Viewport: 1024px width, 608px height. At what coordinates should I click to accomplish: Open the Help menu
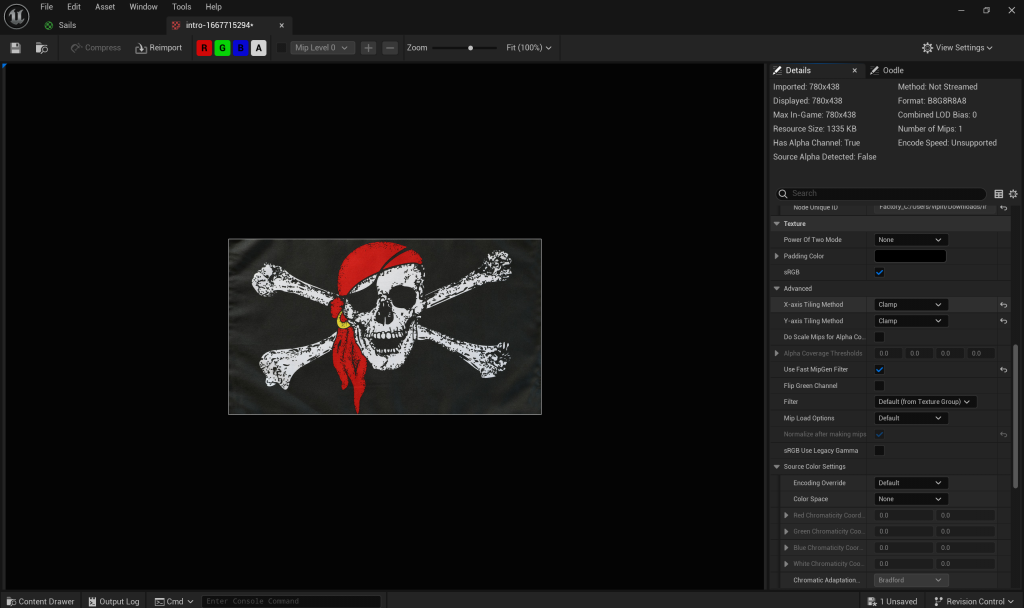point(214,7)
